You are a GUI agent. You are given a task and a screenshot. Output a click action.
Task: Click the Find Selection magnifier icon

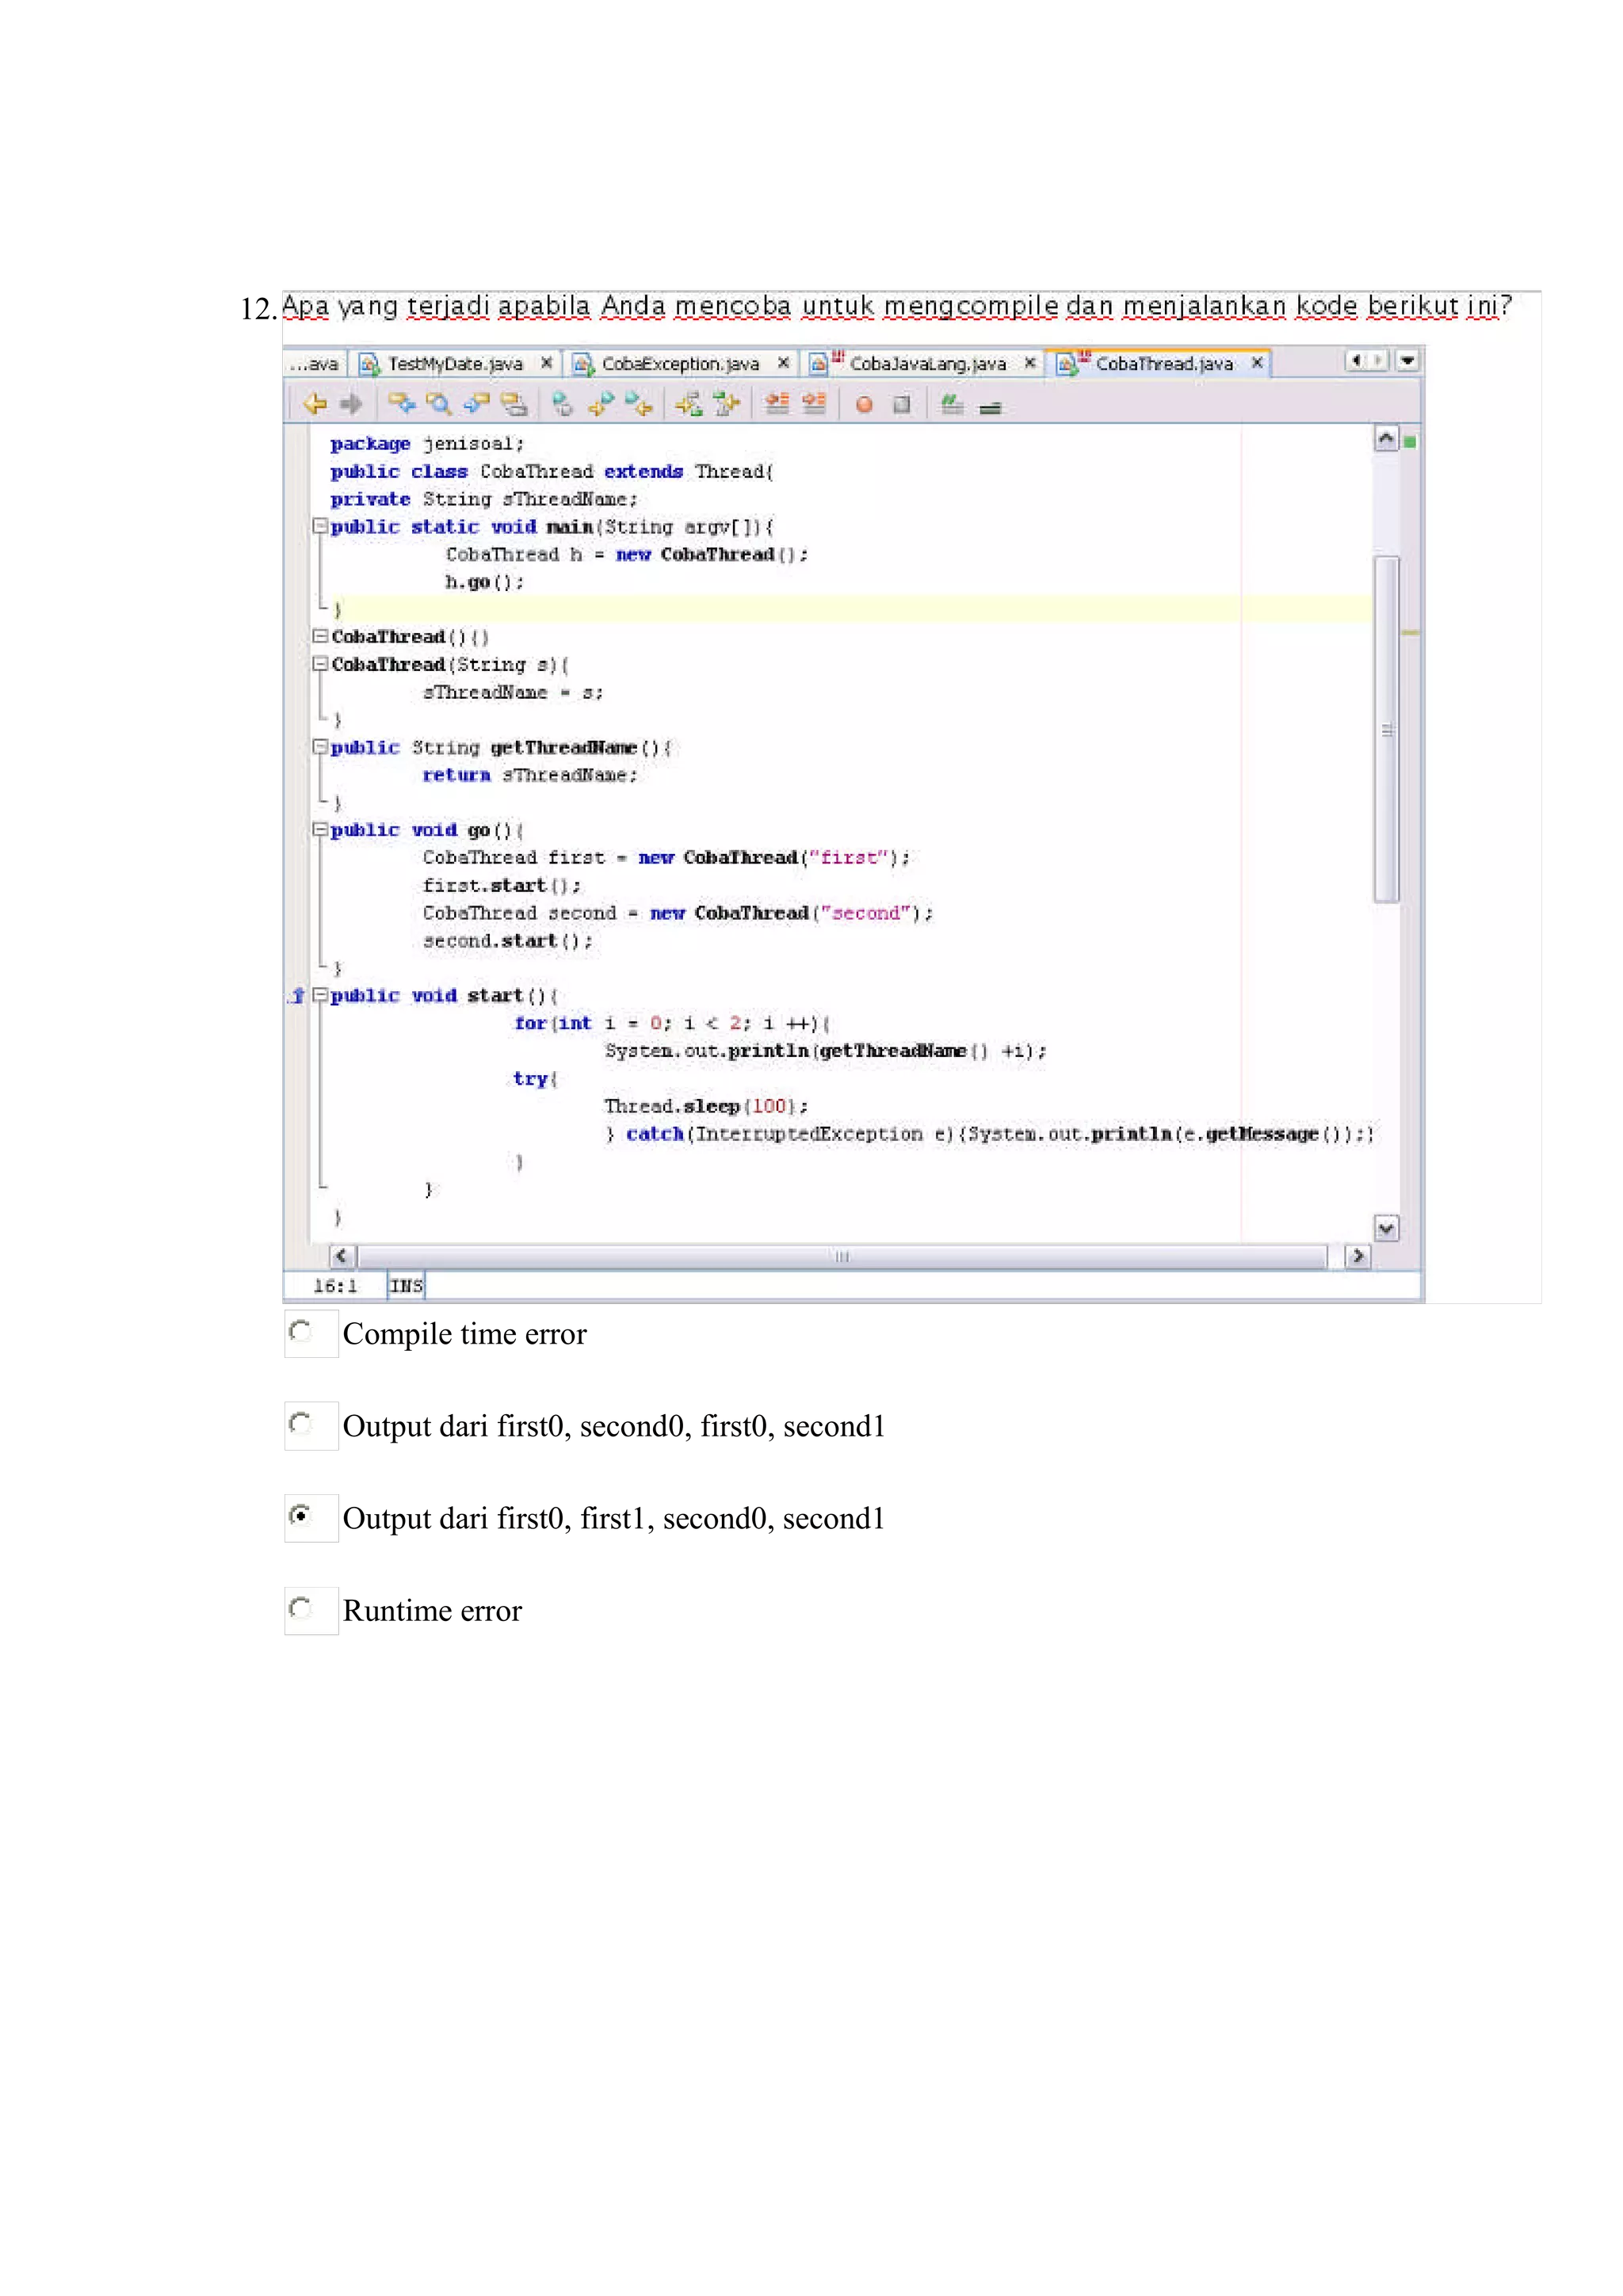(x=438, y=404)
